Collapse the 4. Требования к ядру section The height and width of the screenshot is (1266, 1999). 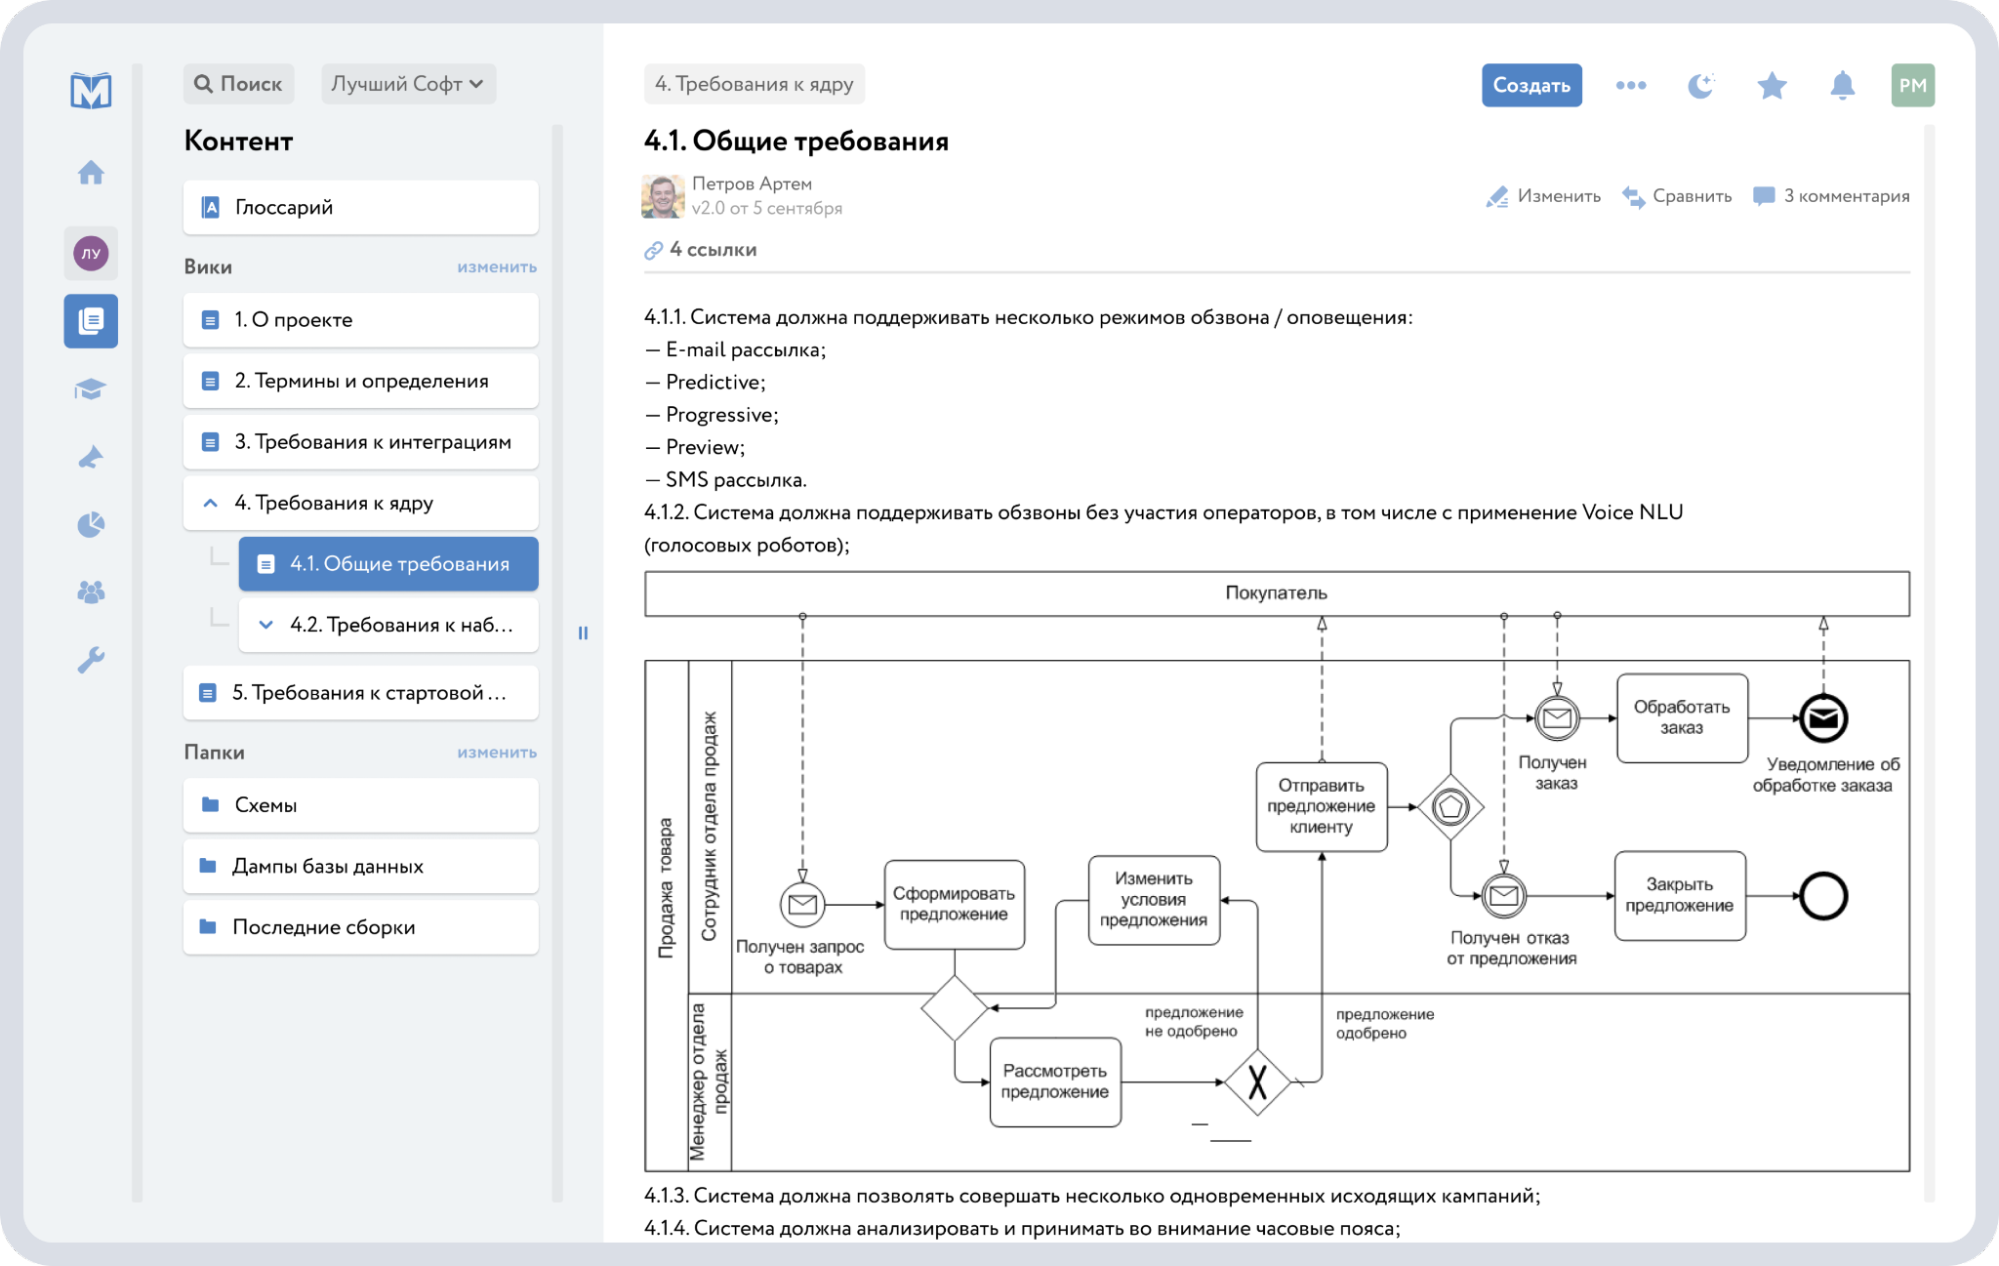coord(211,503)
